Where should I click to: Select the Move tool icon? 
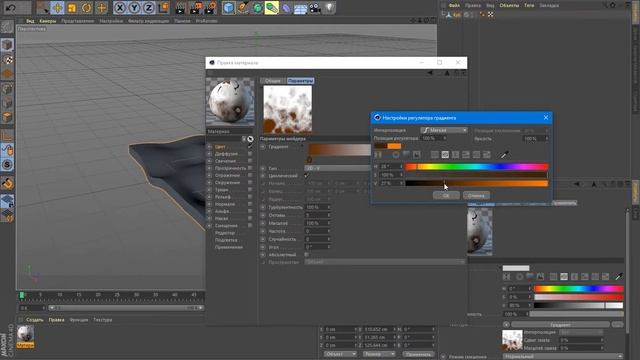57,8
